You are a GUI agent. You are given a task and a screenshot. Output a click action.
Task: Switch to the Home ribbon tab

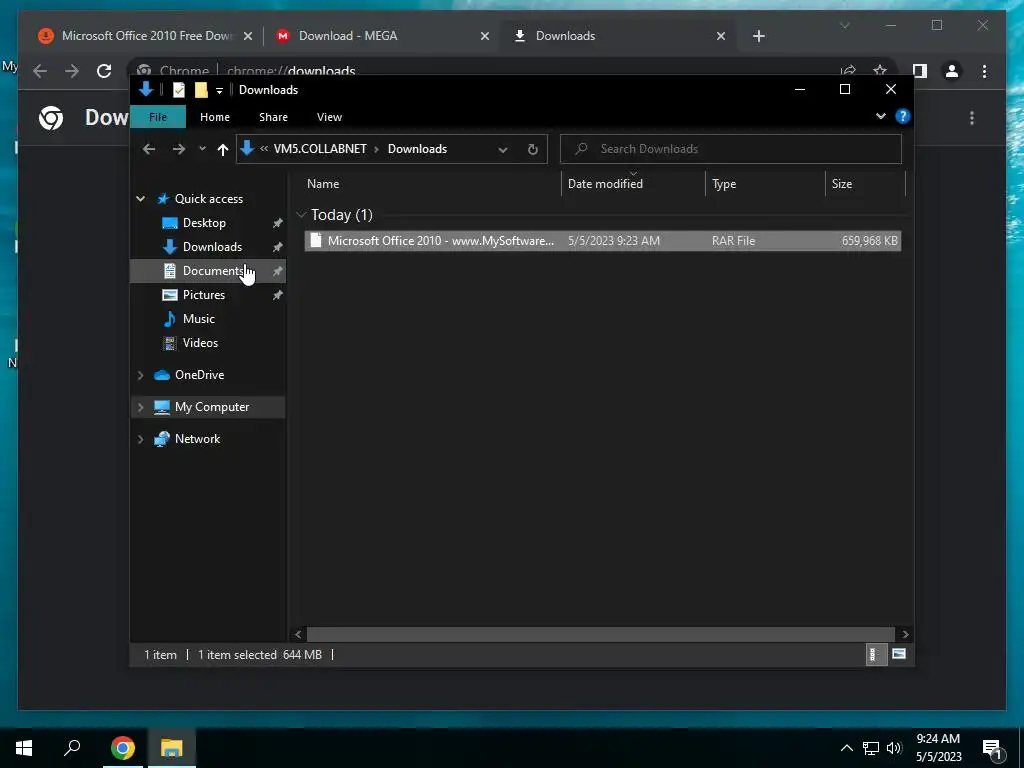click(215, 117)
